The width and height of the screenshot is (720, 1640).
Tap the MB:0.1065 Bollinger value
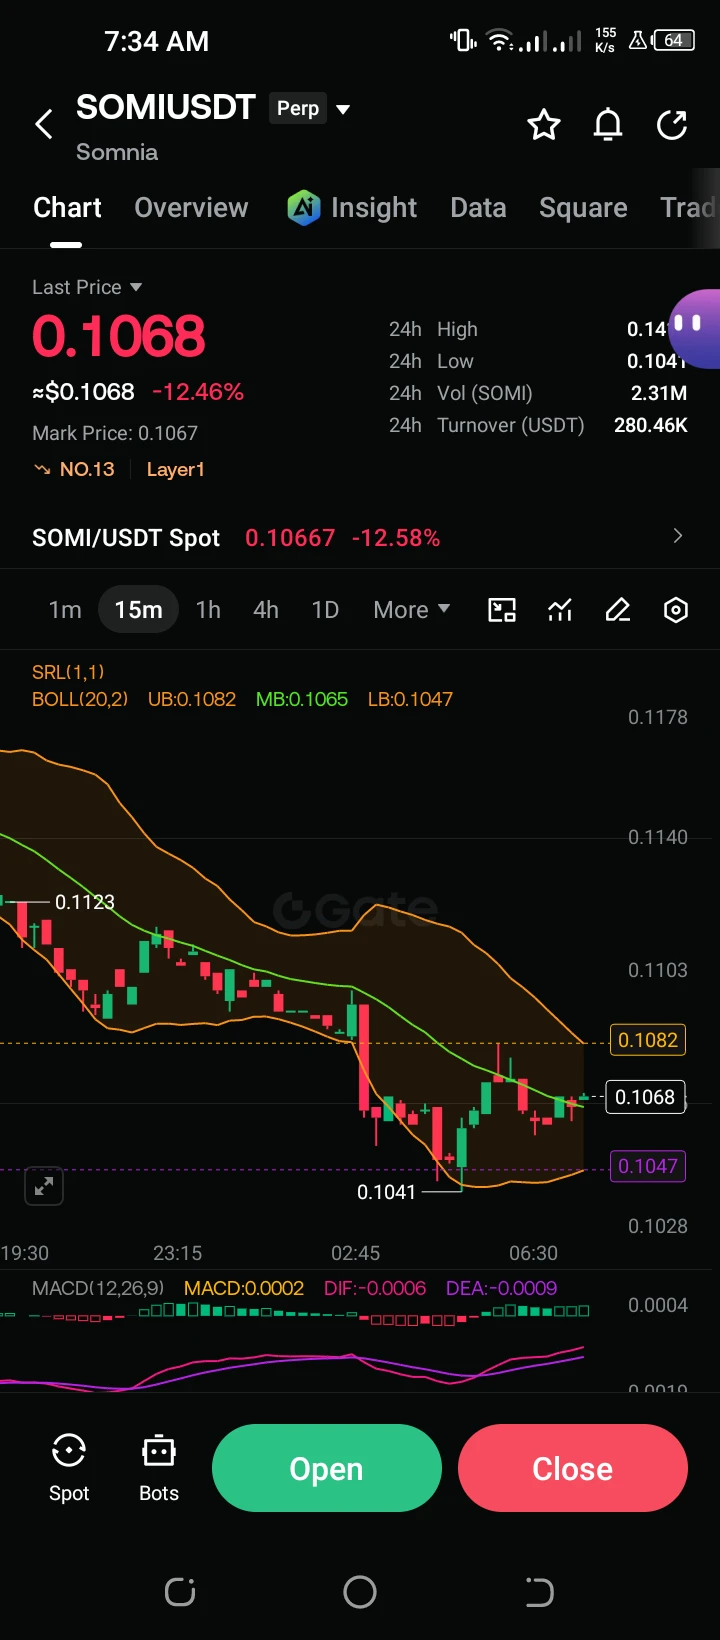point(302,699)
